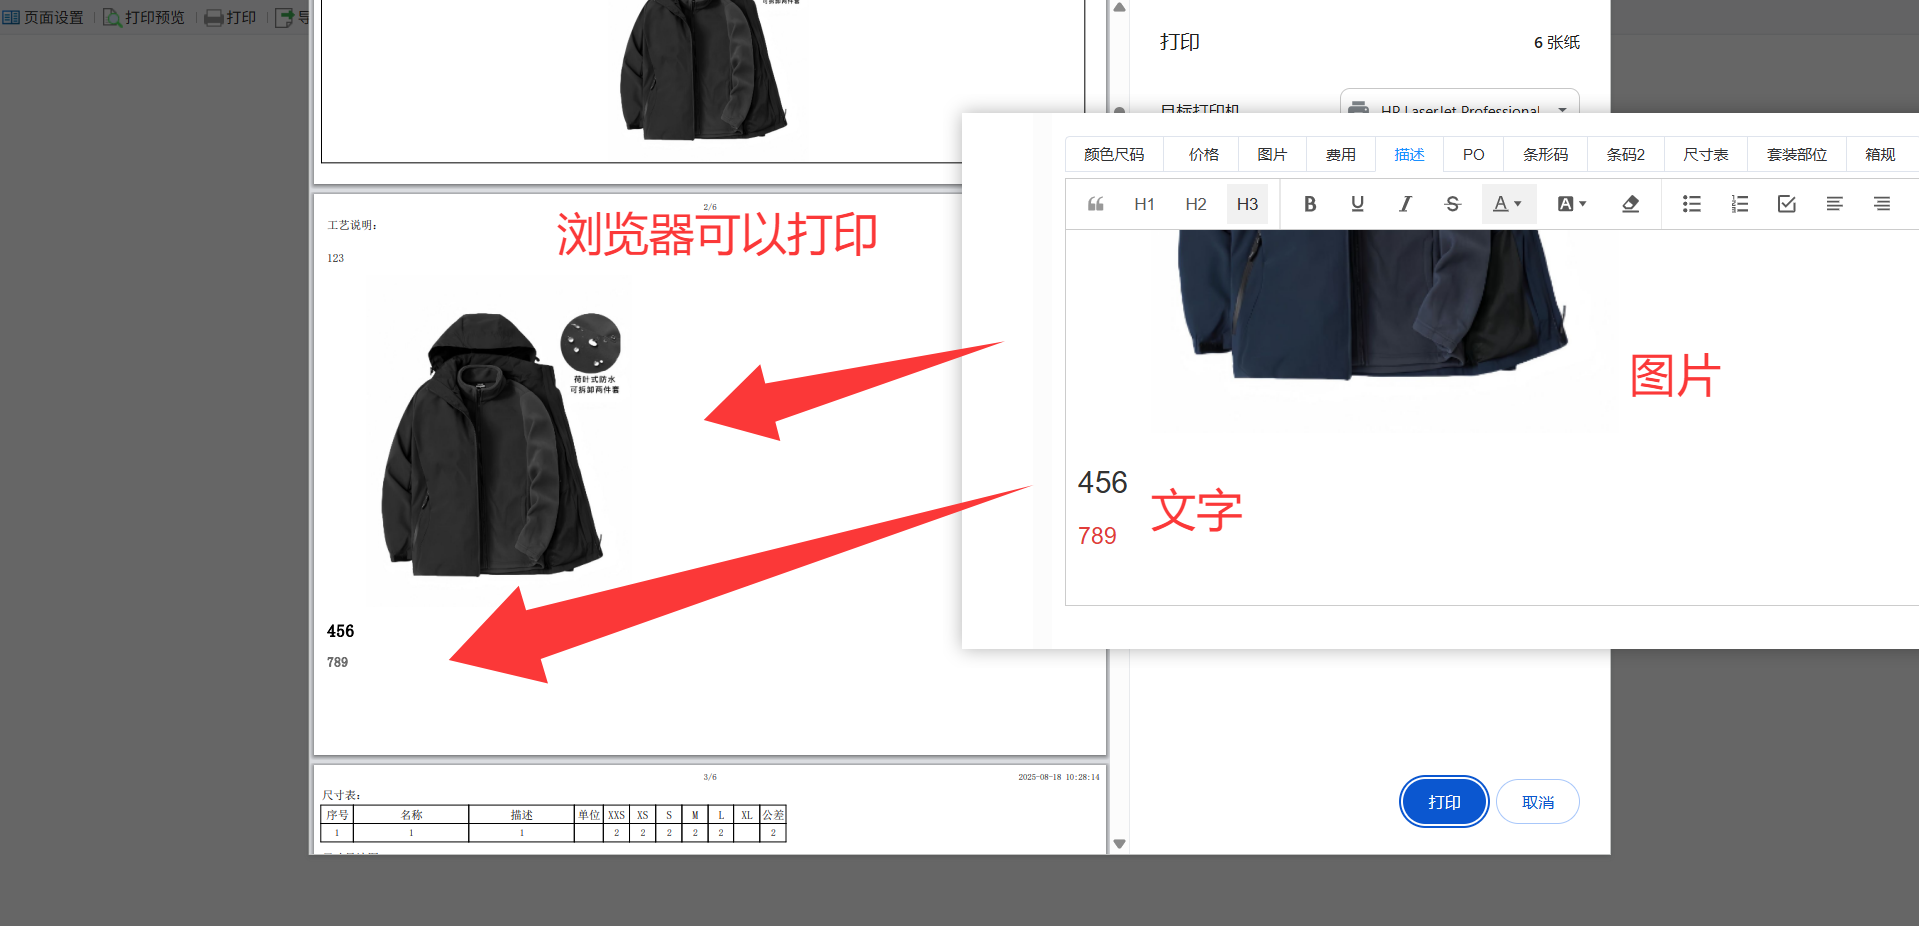Apply italic formatting
1919x926 pixels.
(x=1405, y=204)
